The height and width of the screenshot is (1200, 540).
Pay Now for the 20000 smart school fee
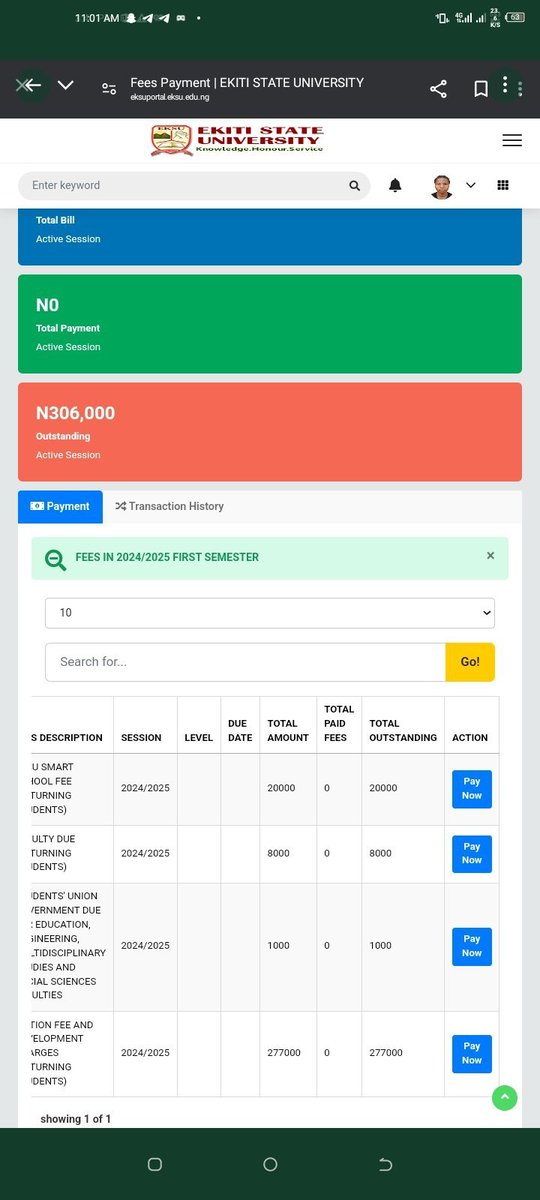[472, 789]
